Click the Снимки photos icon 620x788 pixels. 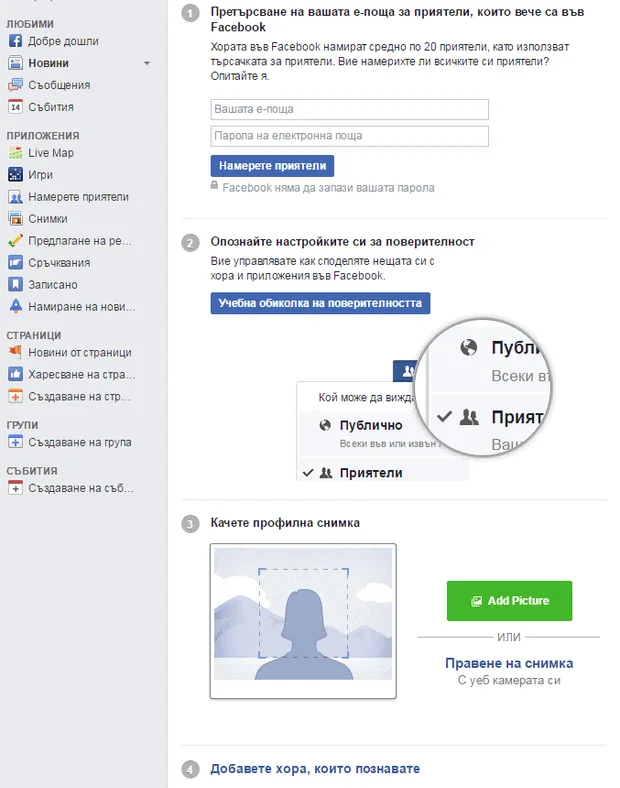[16, 219]
